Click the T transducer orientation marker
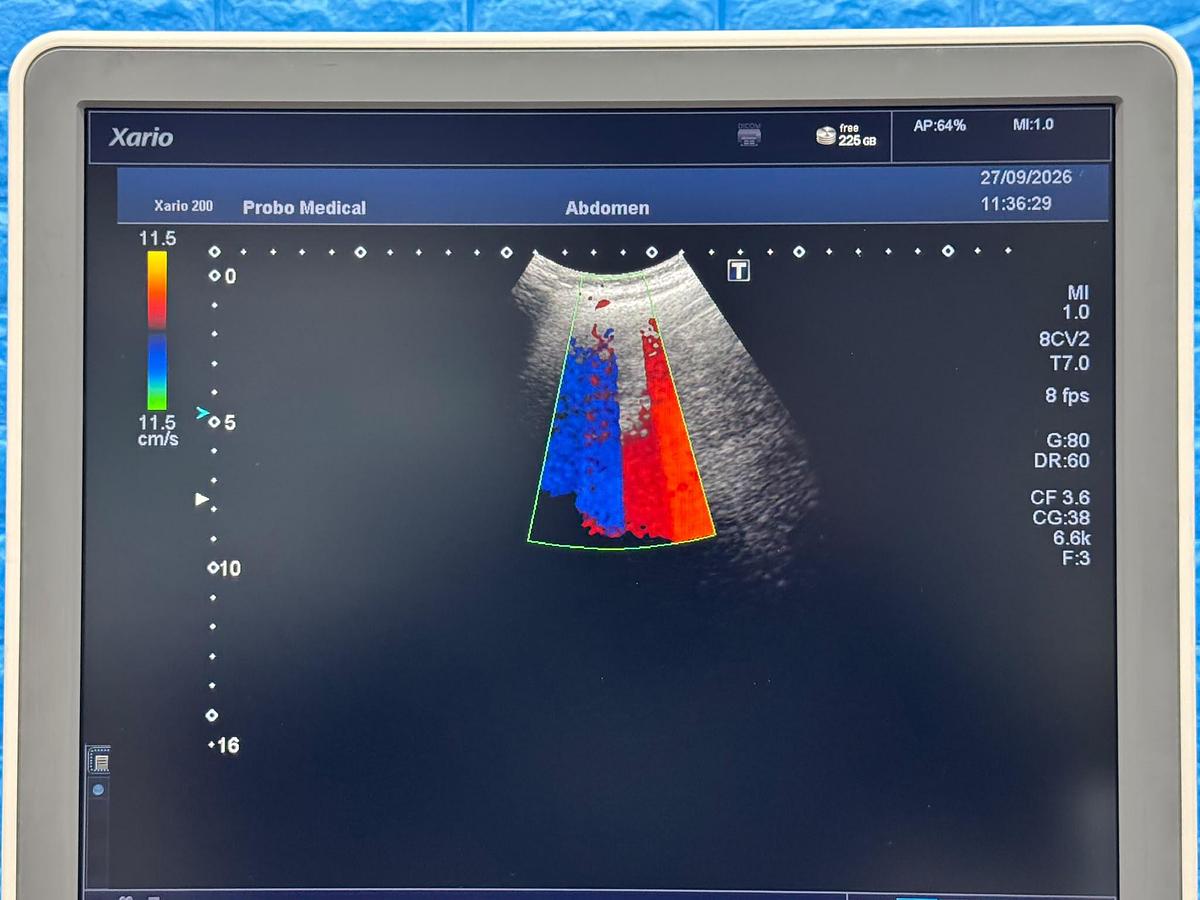Screen dimensions: 1200x900 click(x=739, y=270)
